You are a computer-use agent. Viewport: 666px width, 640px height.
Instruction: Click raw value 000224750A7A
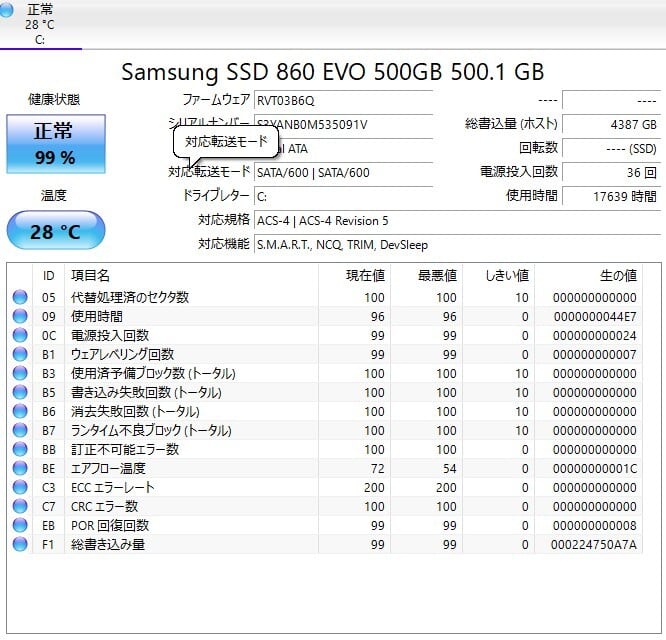[594, 545]
